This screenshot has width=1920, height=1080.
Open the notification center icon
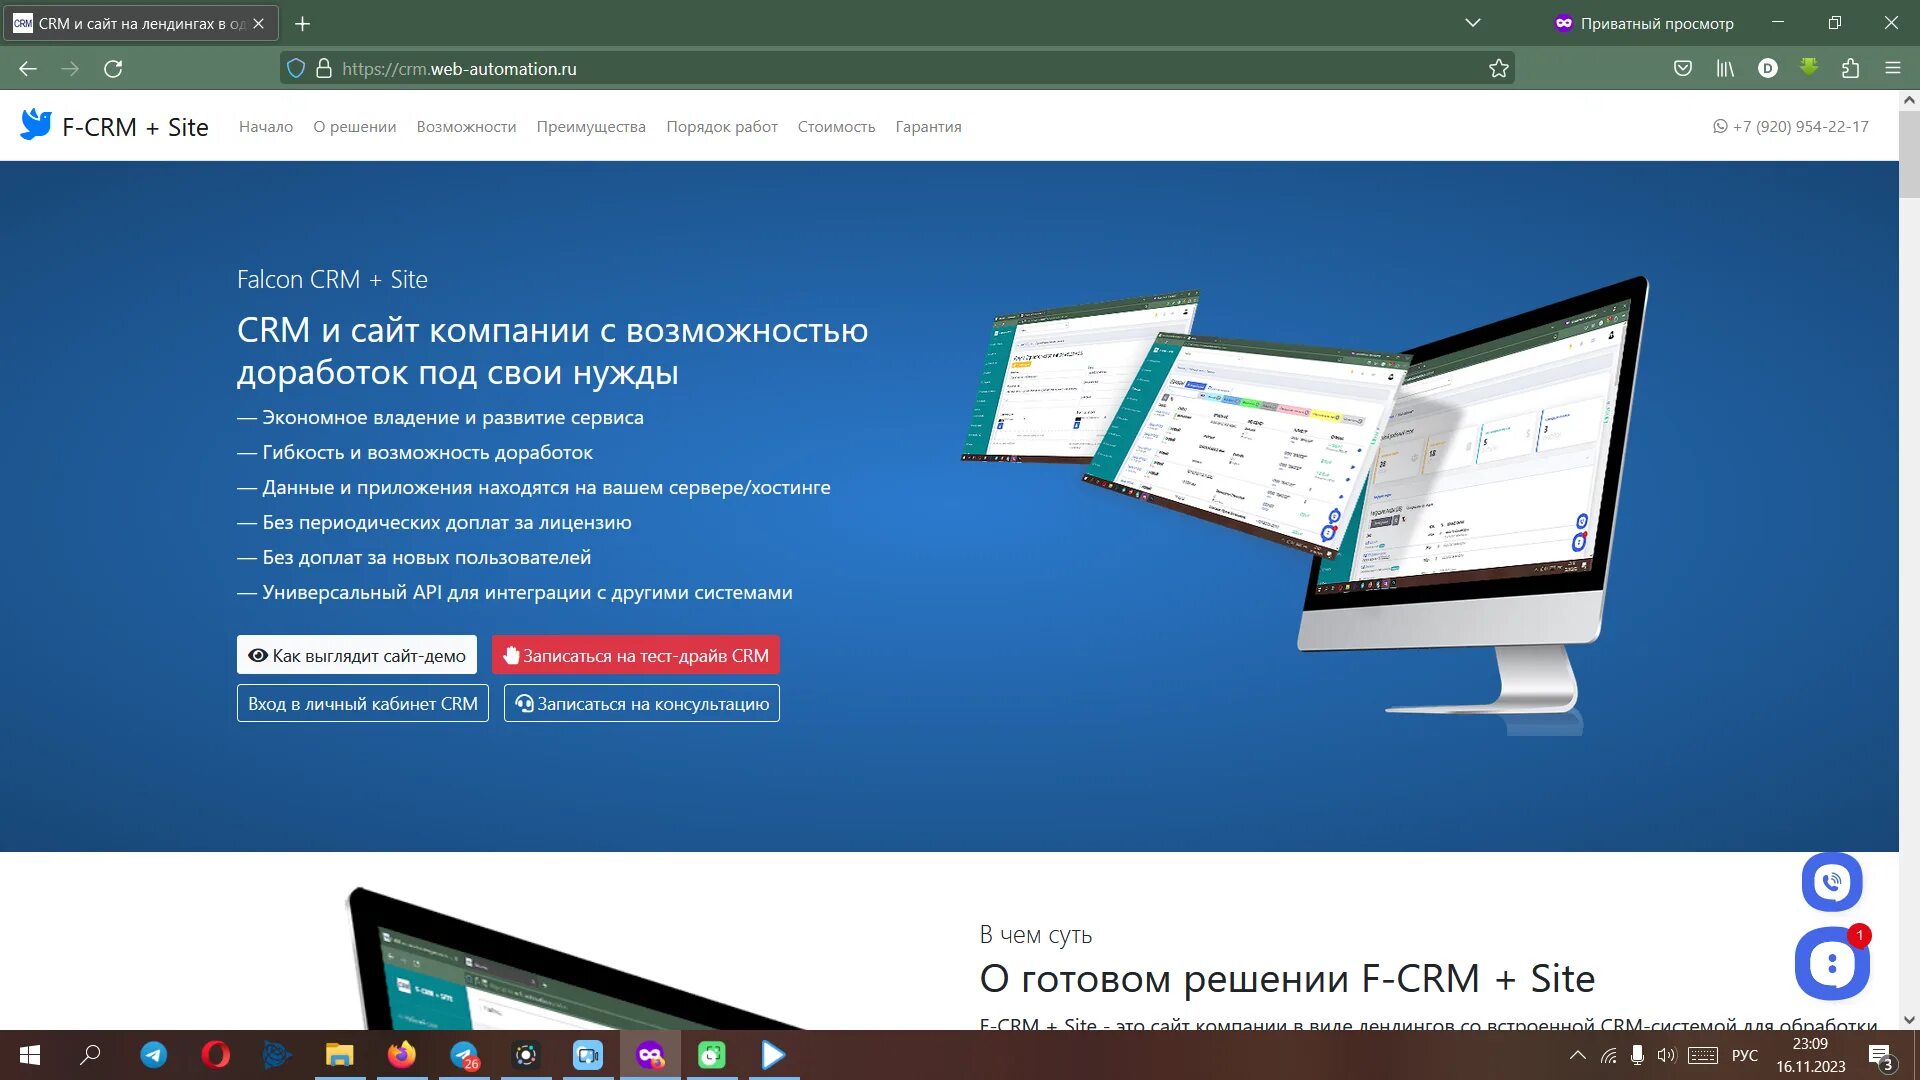click(1880, 1056)
